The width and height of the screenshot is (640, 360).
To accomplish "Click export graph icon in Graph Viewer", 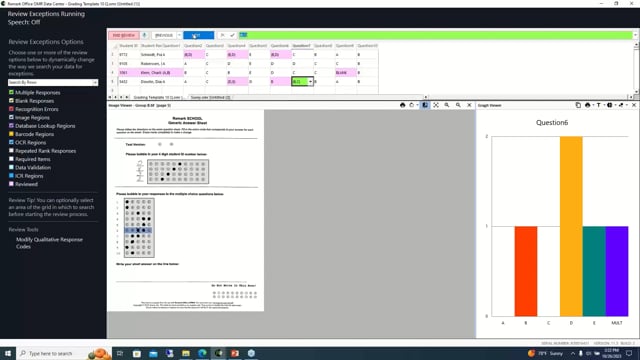I will click(x=621, y=105).
